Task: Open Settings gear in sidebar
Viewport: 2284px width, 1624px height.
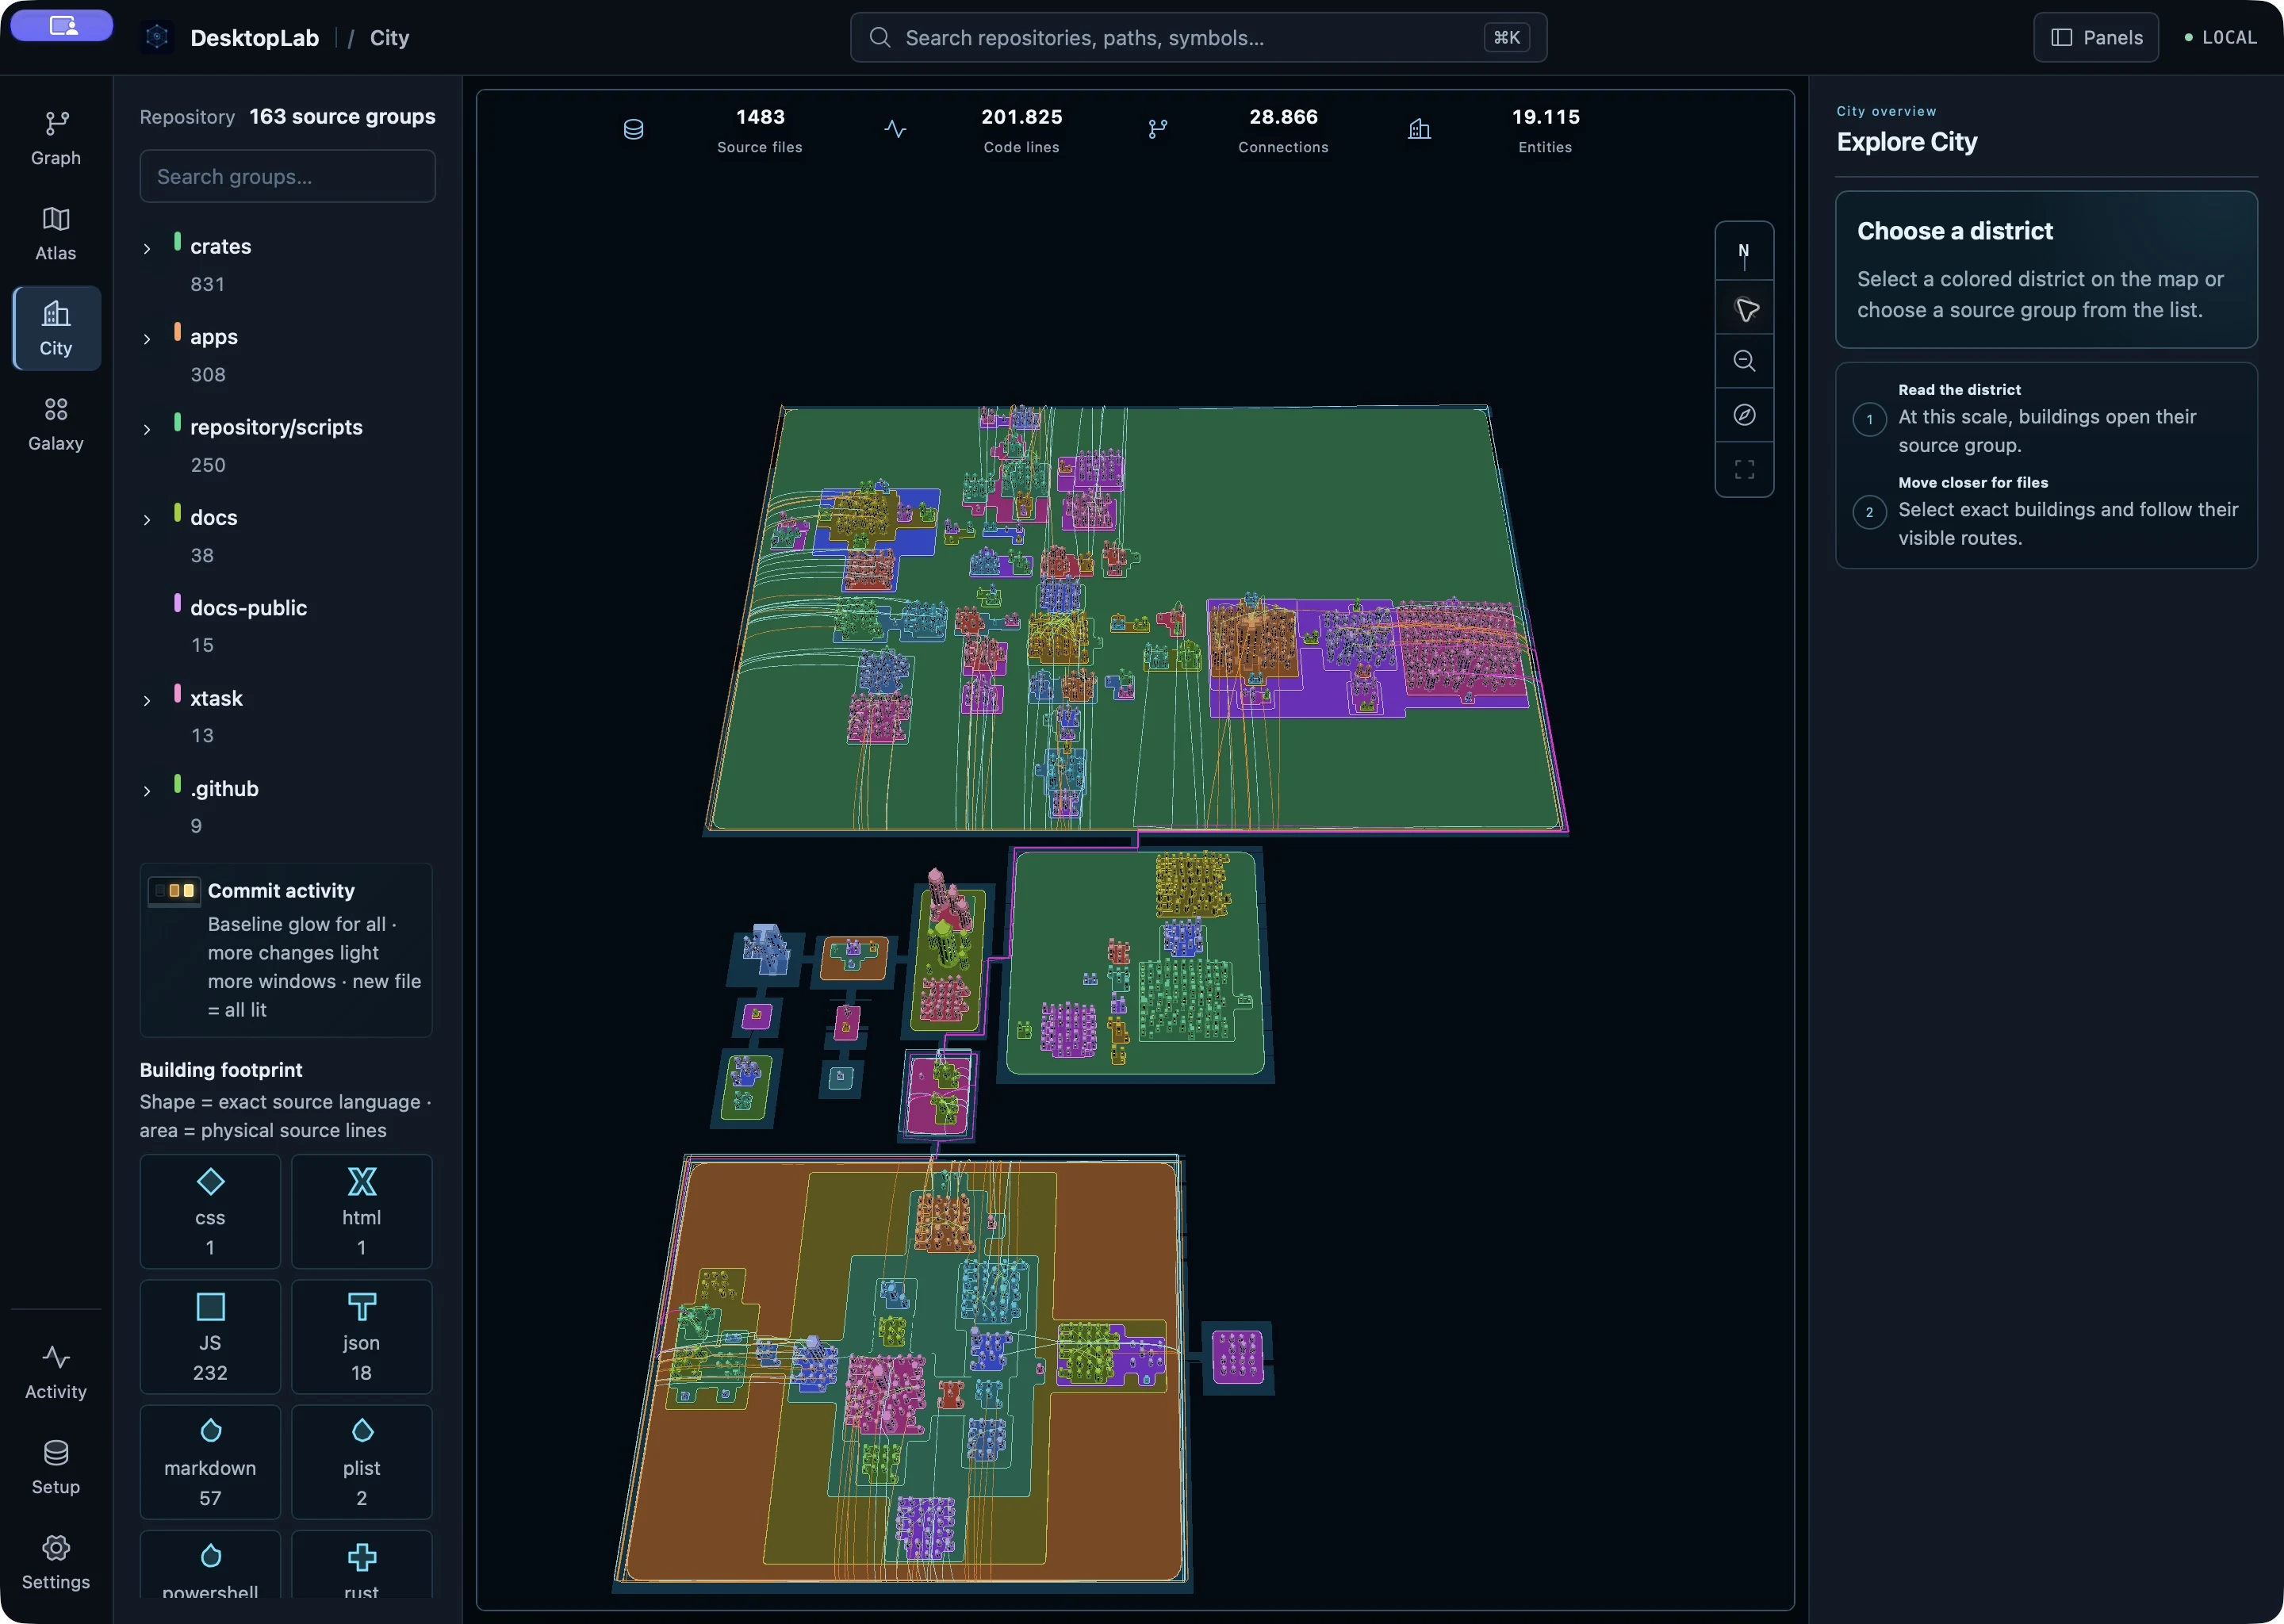Action: point(56,1562)
